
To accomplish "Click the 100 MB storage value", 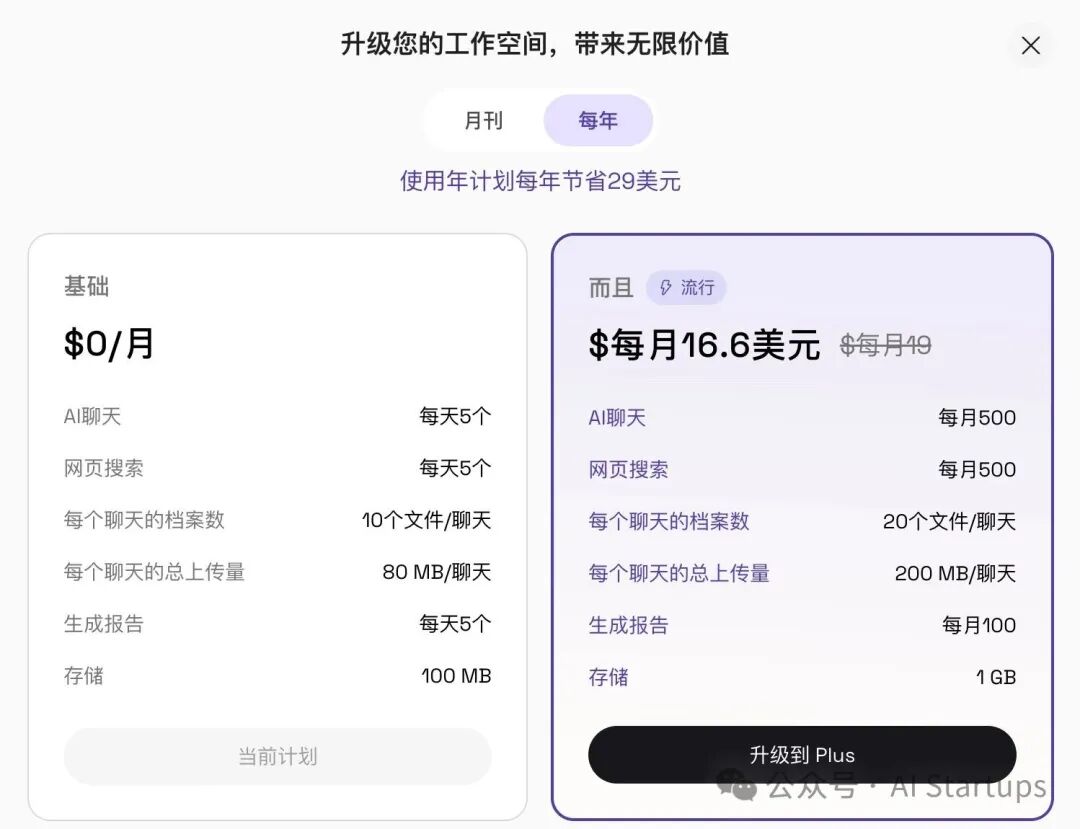I will pos(456,675).
